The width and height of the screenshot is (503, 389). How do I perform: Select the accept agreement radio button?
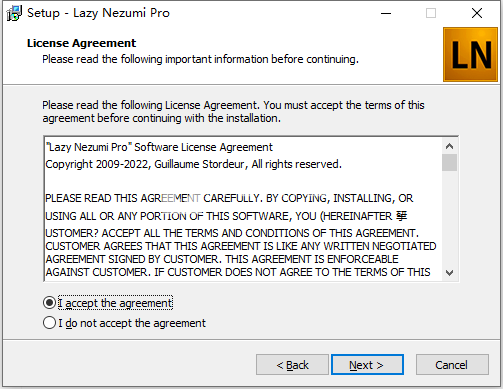49,303
